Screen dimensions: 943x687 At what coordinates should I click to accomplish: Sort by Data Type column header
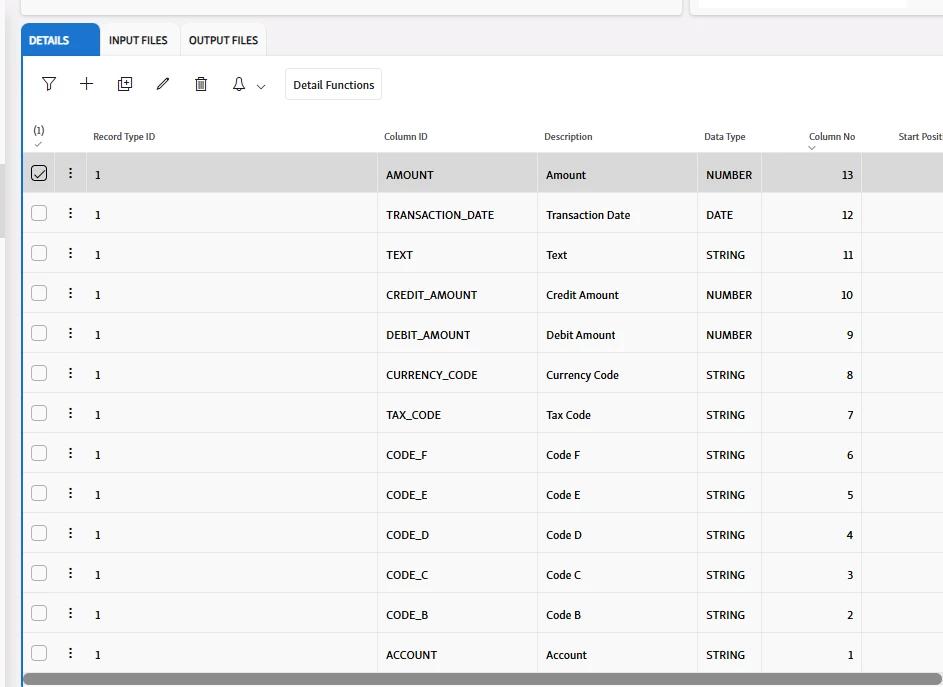(x=725, y=137)
